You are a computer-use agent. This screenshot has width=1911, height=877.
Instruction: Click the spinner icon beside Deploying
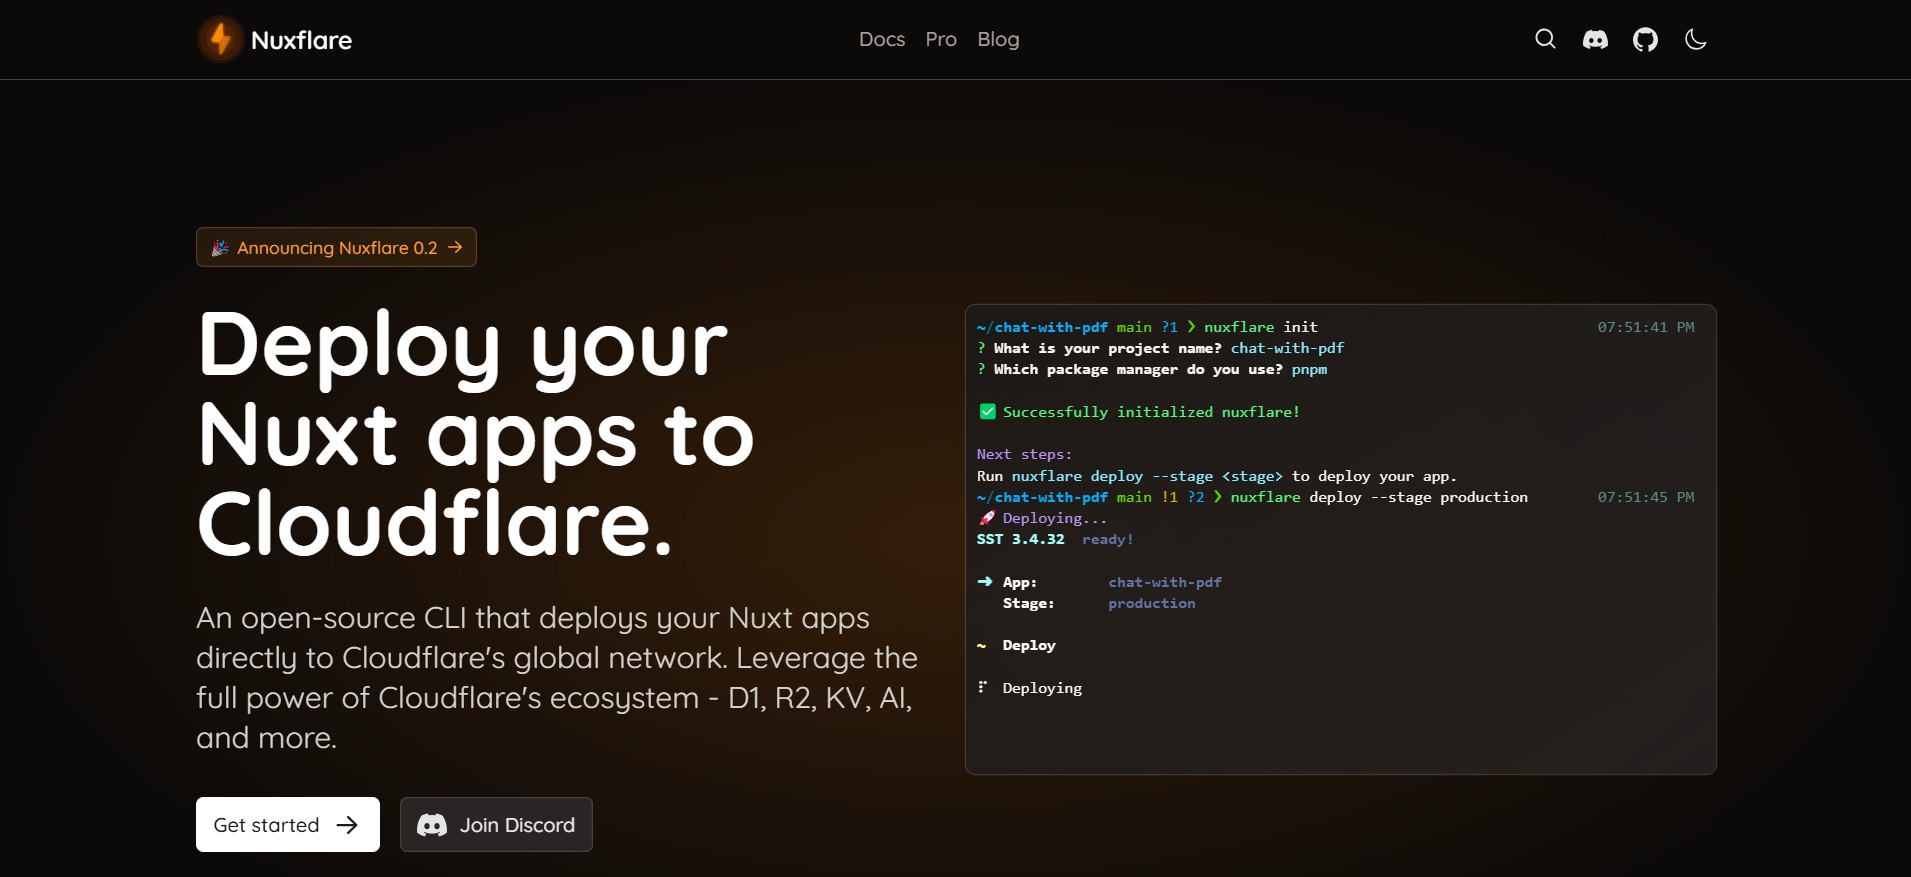[x=983, y=687]
